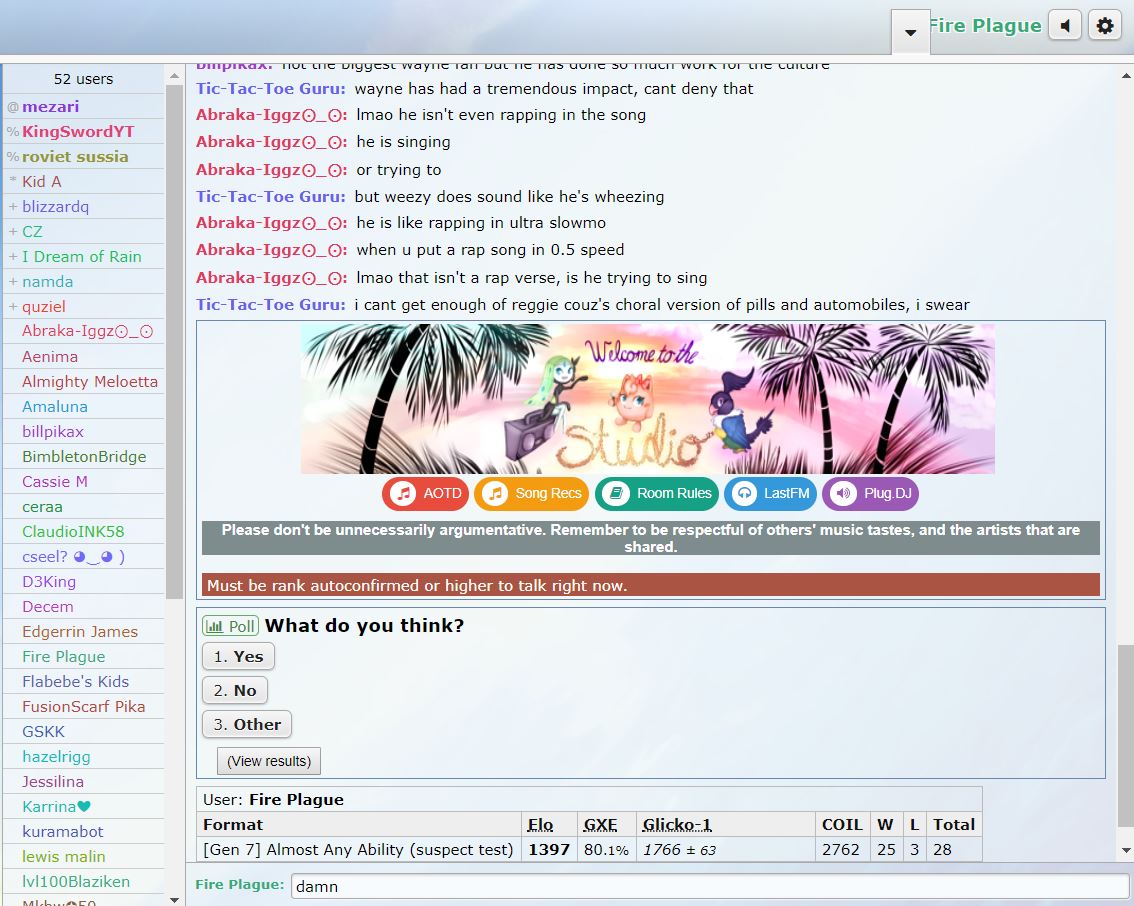Image resolution: width=1134 pixels, height=906 pixels.
Task: Open the LastFM button
Action: (770, 493)
